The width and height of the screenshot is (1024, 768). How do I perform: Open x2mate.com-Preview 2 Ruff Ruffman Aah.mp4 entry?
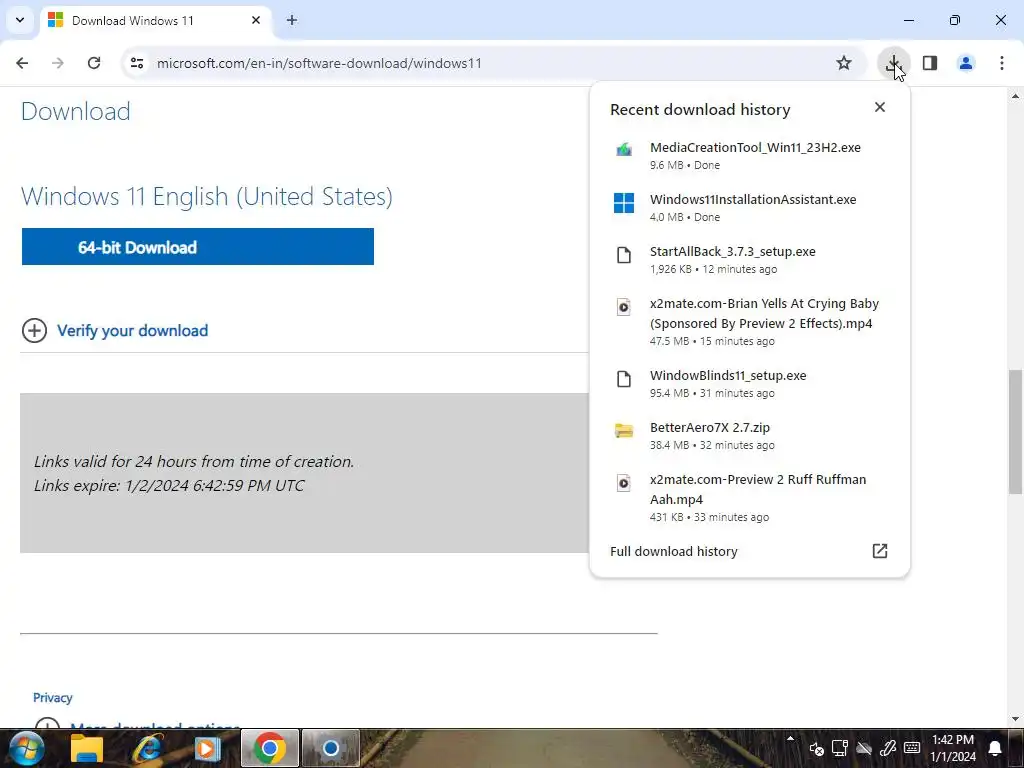(x=750, y=498)
